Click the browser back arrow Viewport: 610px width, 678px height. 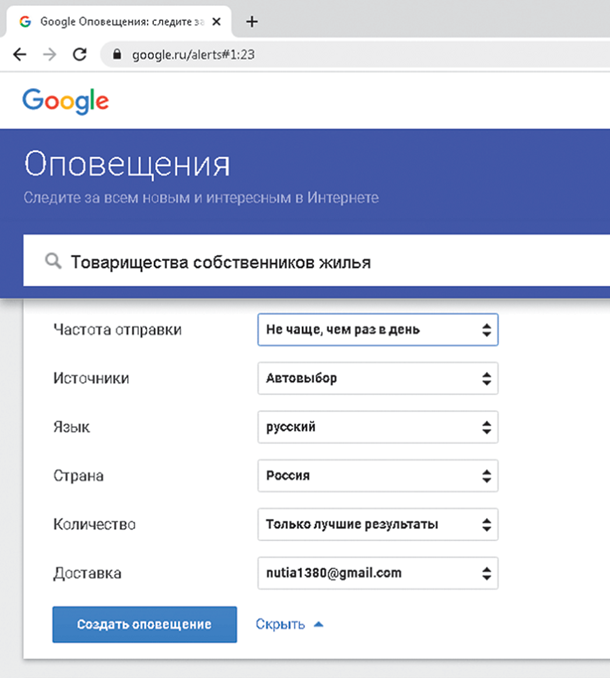click(x=20, y=55)
